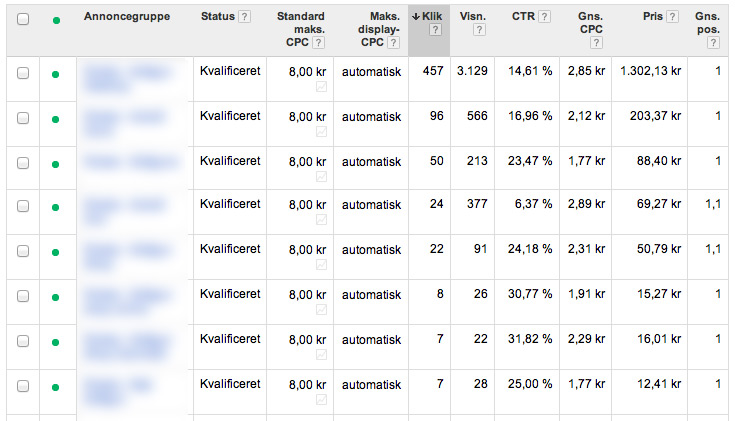This screenshot has width=735, height=421.
Task: Click the help icon under Klik header
Action: point(435,30)
